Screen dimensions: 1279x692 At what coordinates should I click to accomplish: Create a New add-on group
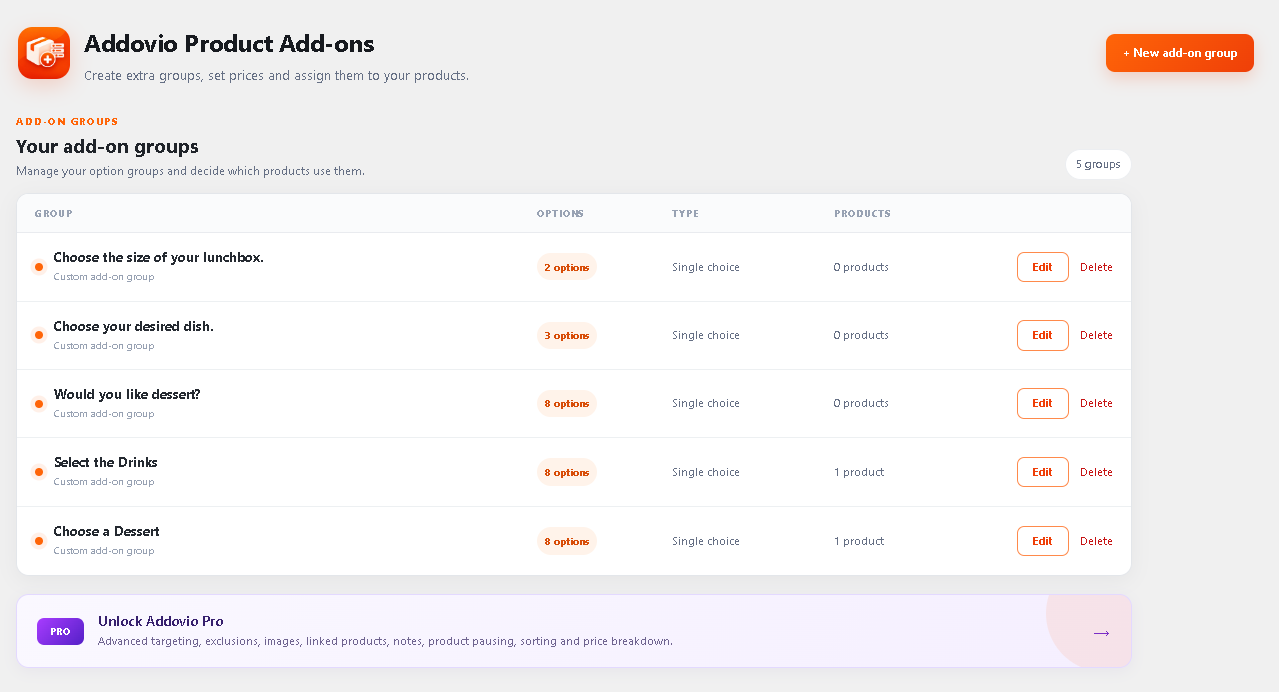coord(1180,53)
